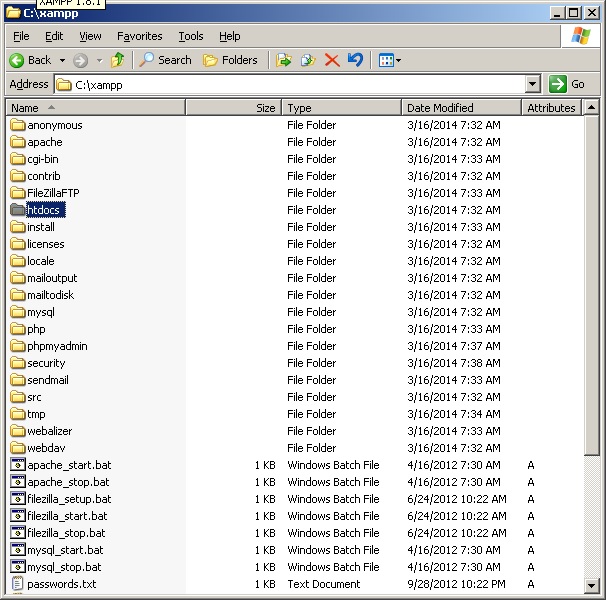
Task: Sort by Date Modified column header
Action: point(461,108)
